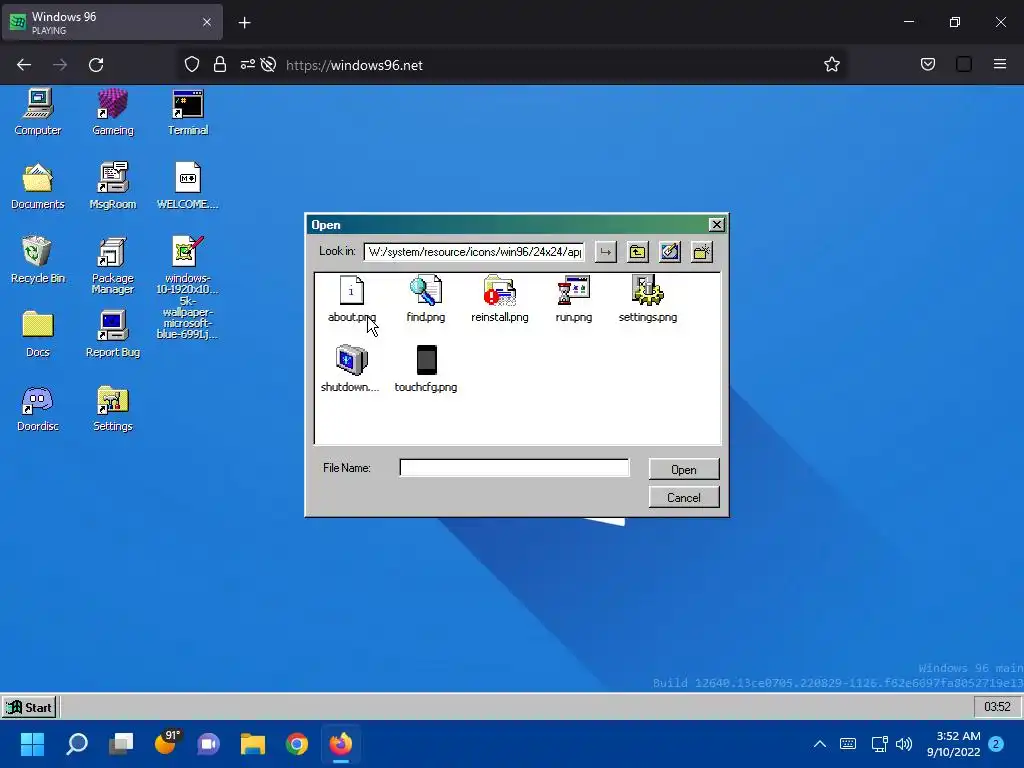Close the Open dialog window
The height and width of the screenshot is (768, 1024).
click(716, 225)
